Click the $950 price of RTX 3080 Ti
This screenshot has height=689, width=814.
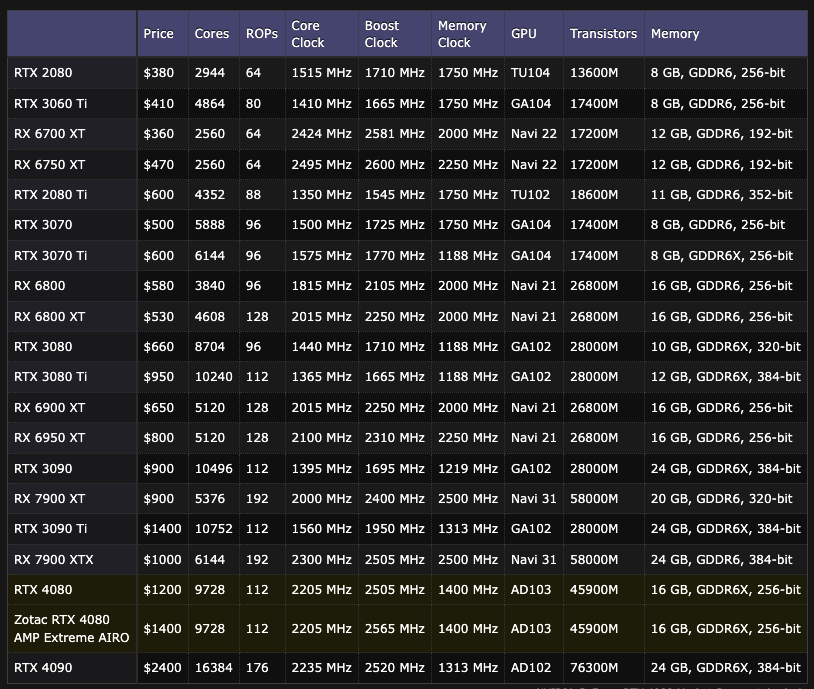click(158, 376)
